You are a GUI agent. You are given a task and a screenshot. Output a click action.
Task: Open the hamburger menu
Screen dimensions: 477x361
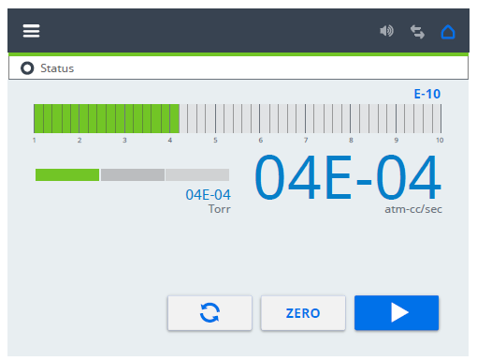pos(31,31)
